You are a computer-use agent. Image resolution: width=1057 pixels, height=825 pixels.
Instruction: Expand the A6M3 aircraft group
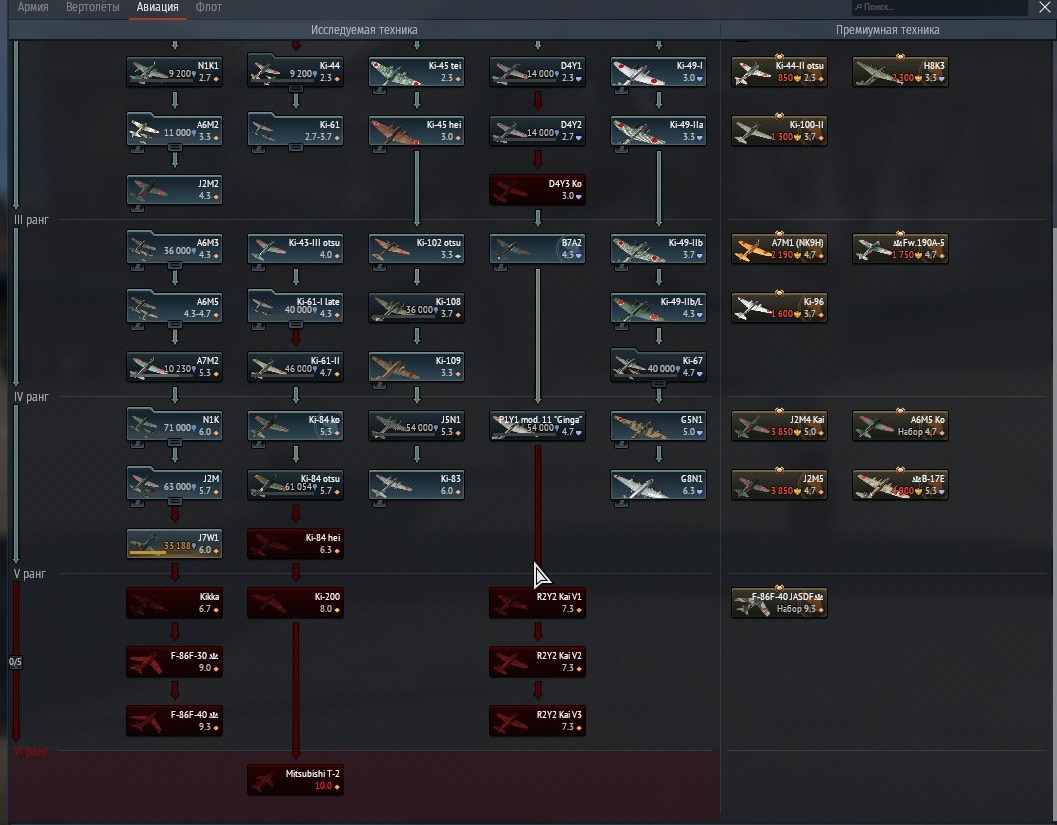coord(175,249)
